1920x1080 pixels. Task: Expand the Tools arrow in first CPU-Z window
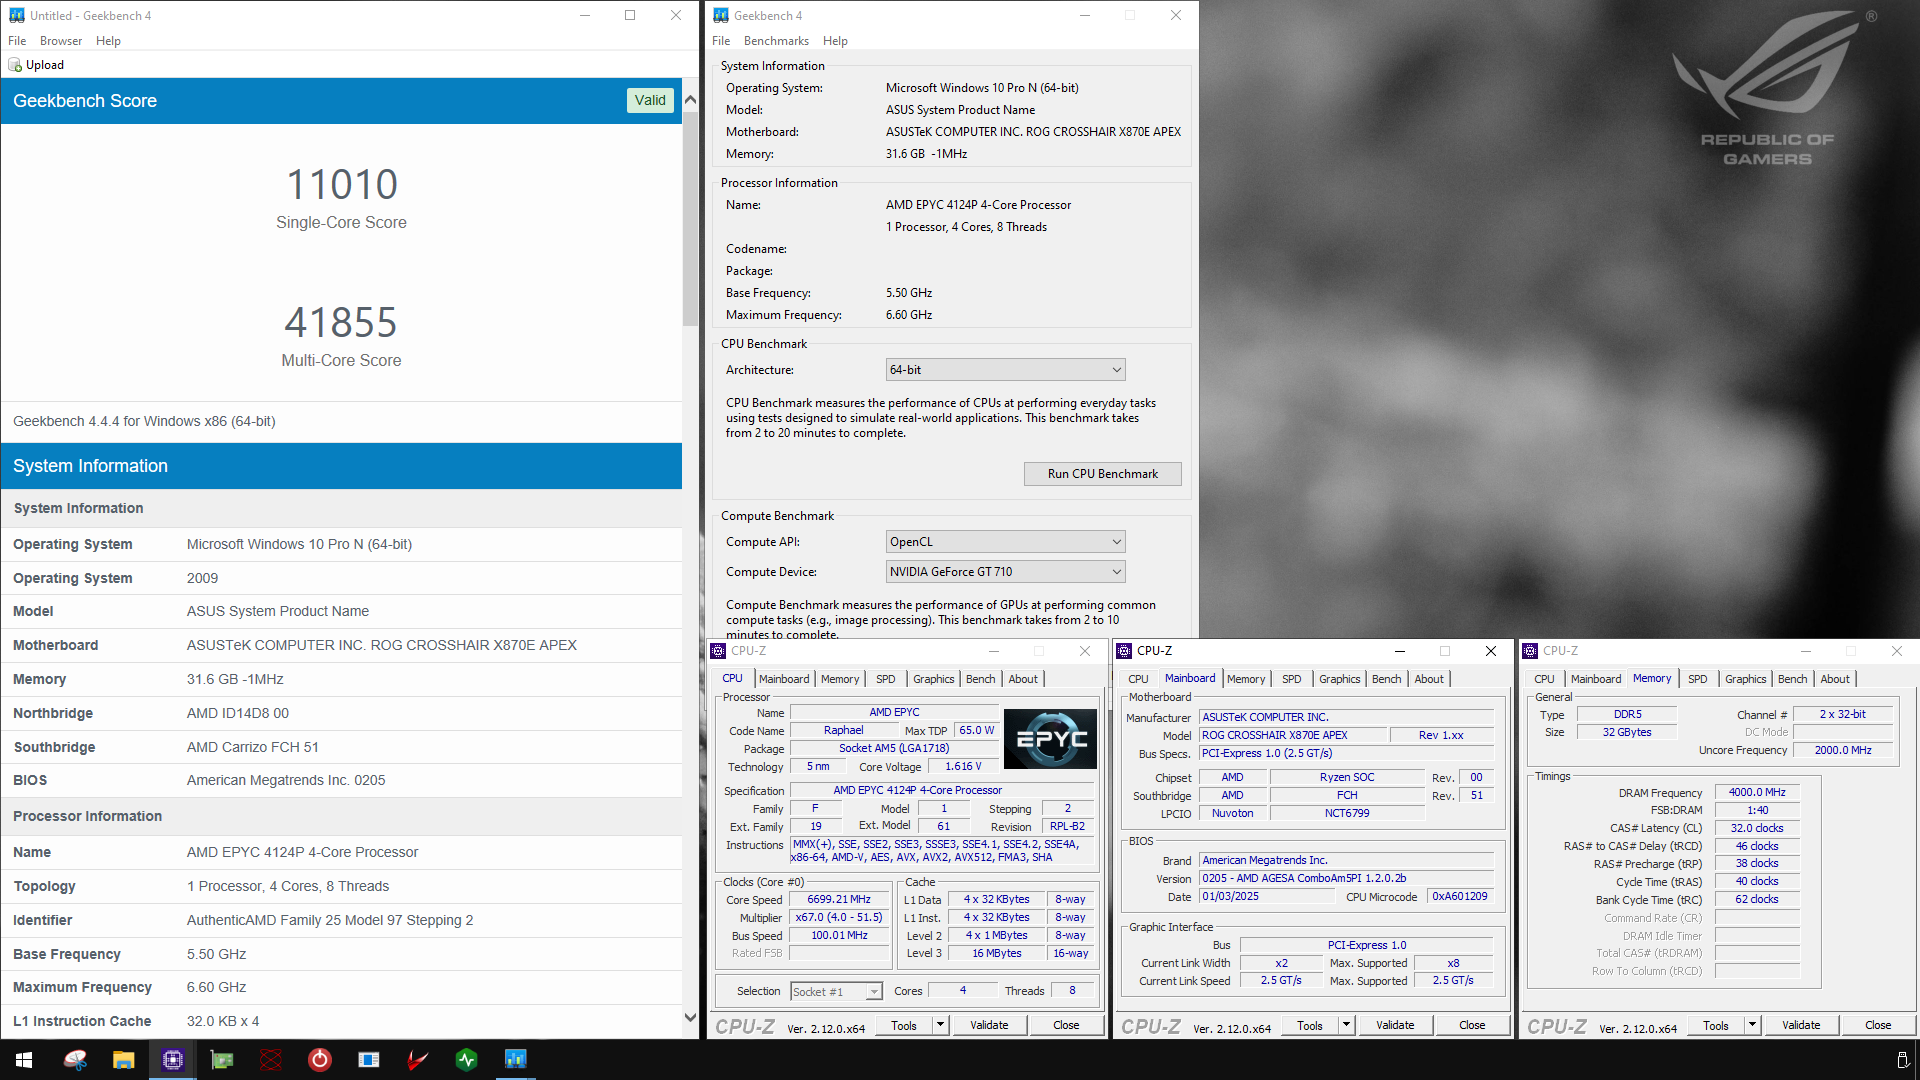[x=940, y=1025]
